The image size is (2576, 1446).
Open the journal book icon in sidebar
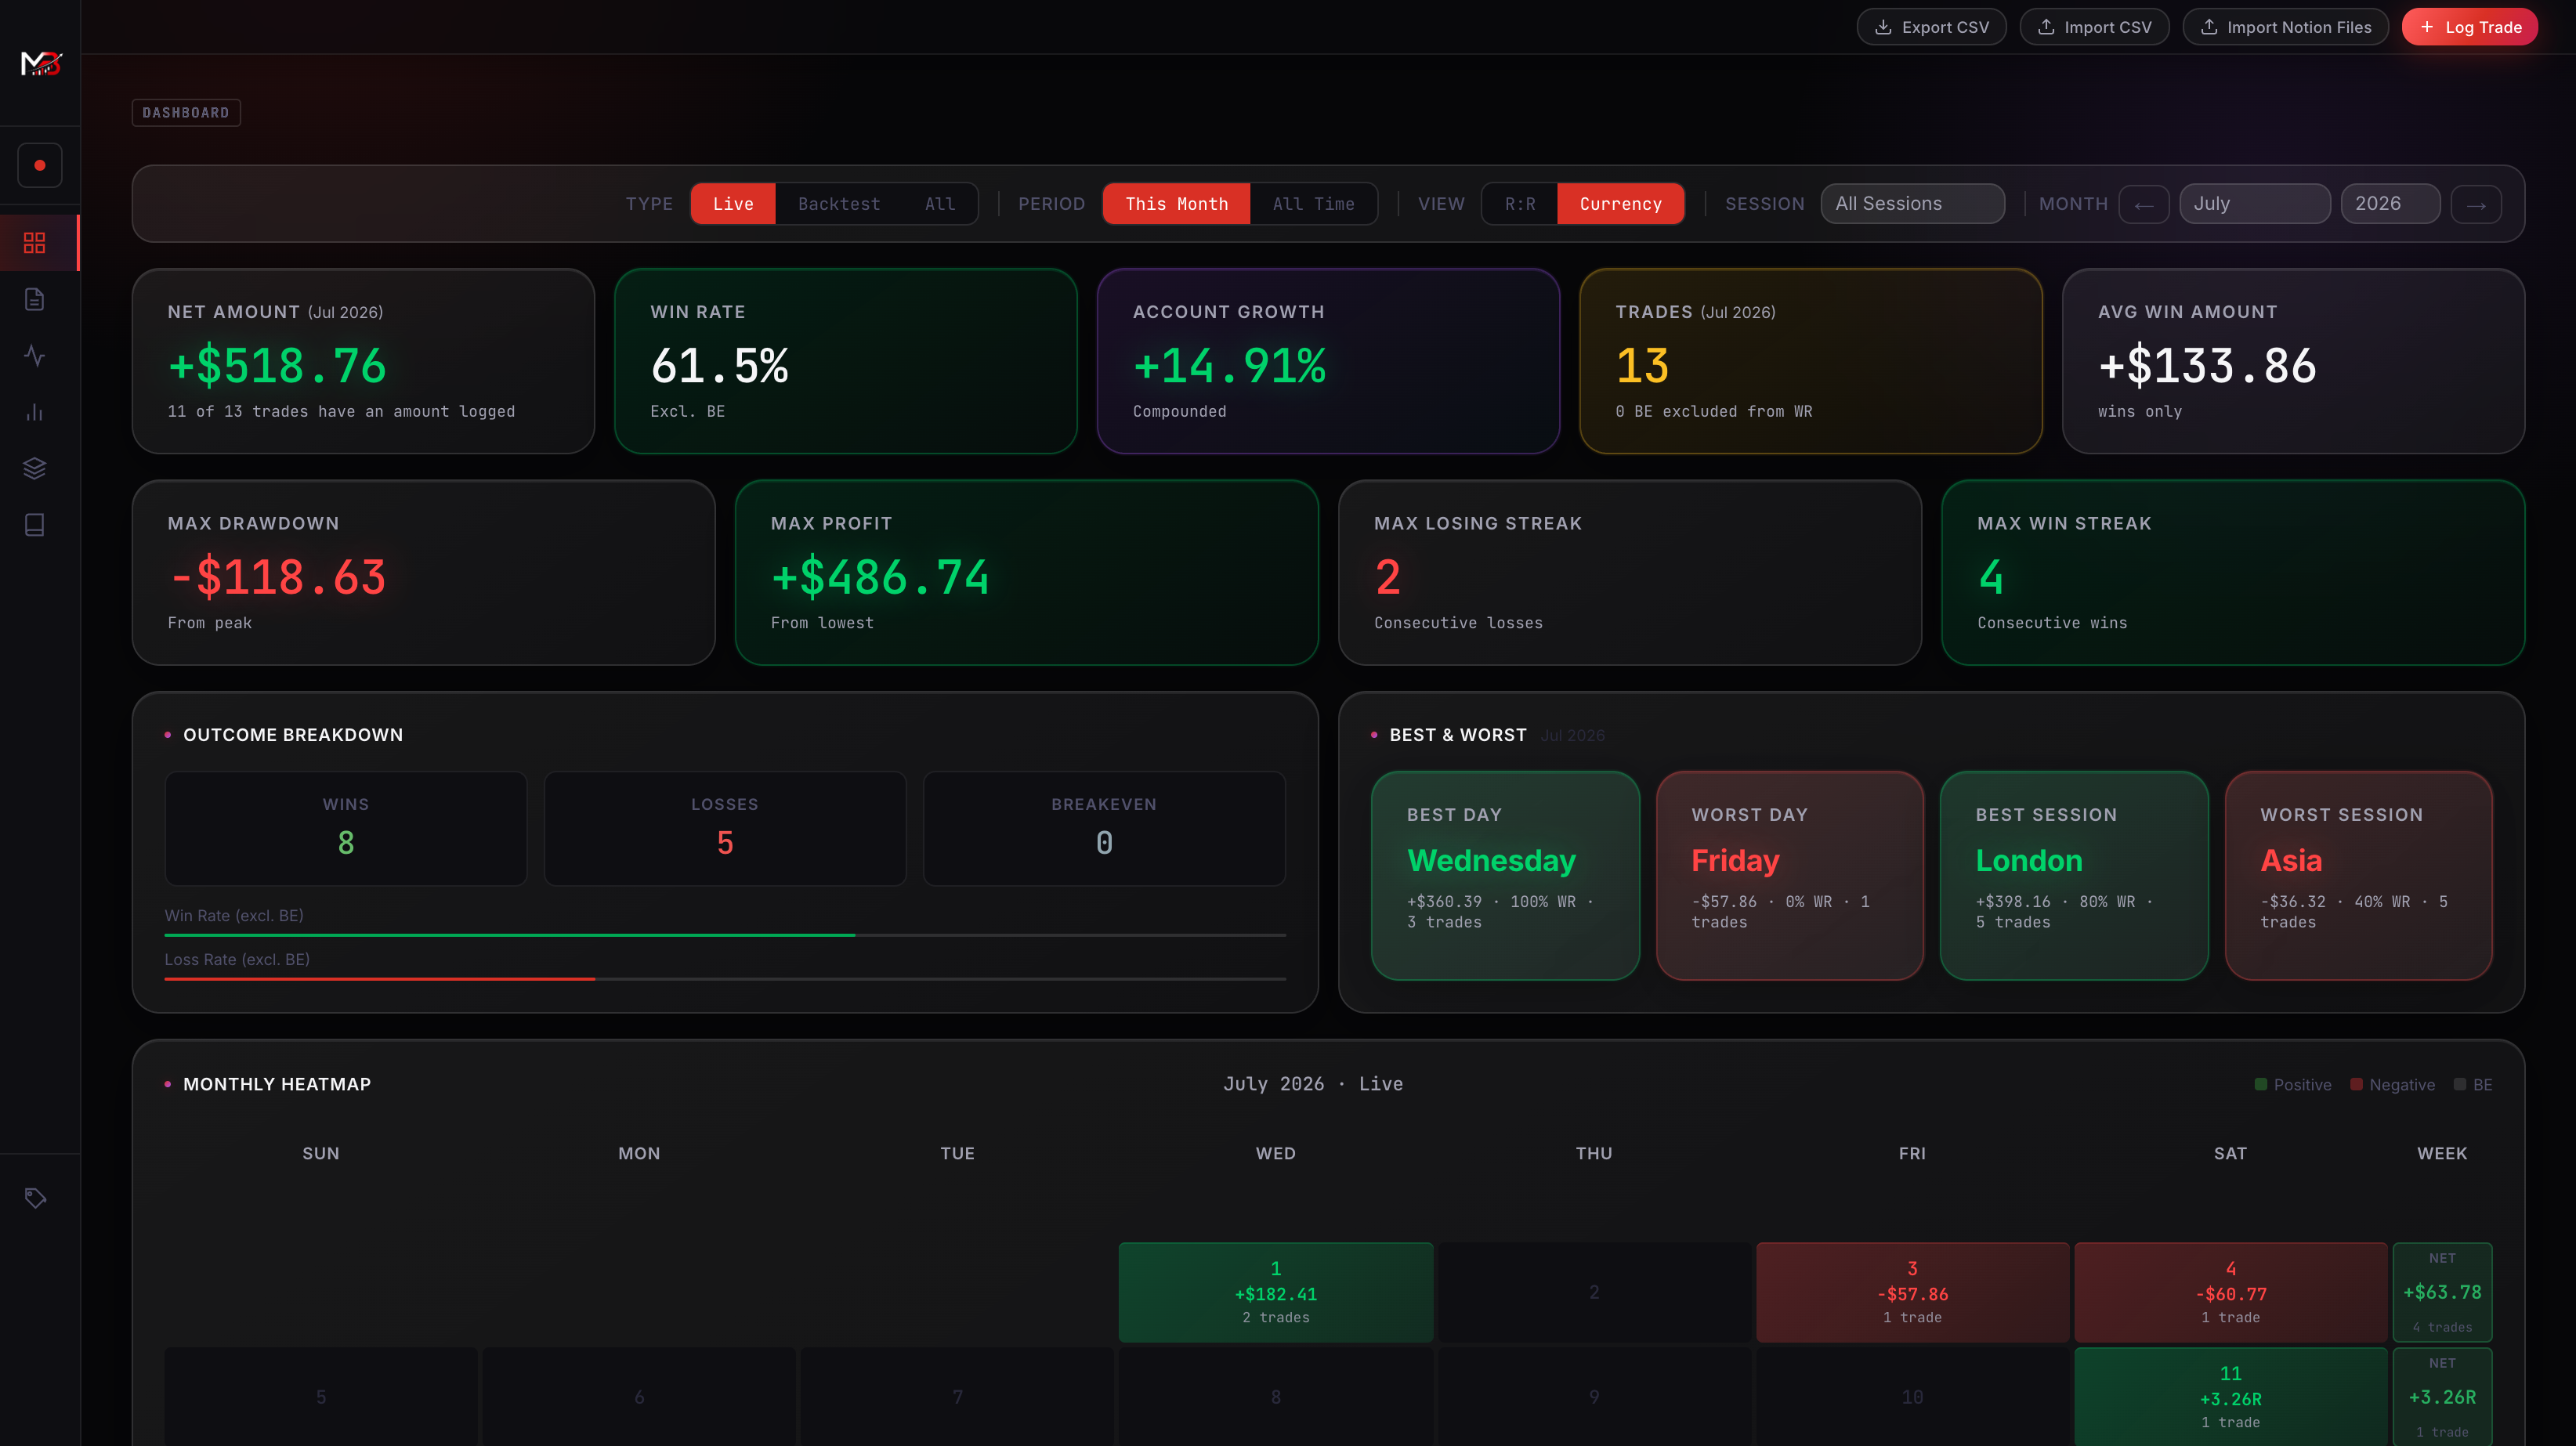[x=35, y=525]
